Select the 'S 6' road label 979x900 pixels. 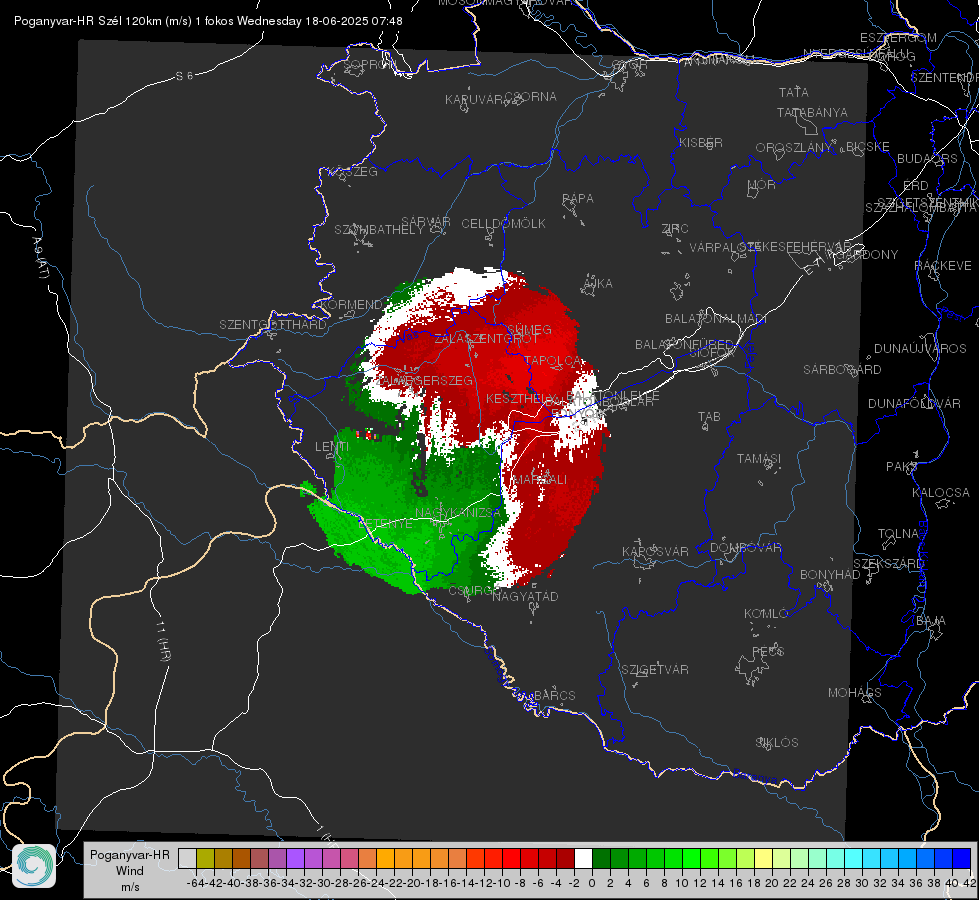[x=184, y=76]
